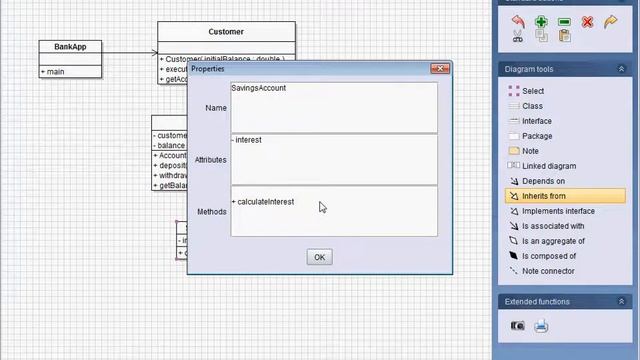This screenshot has width=640, height=360.
Task: Click the balance attribute row in diagram
Action: (170, 145)
